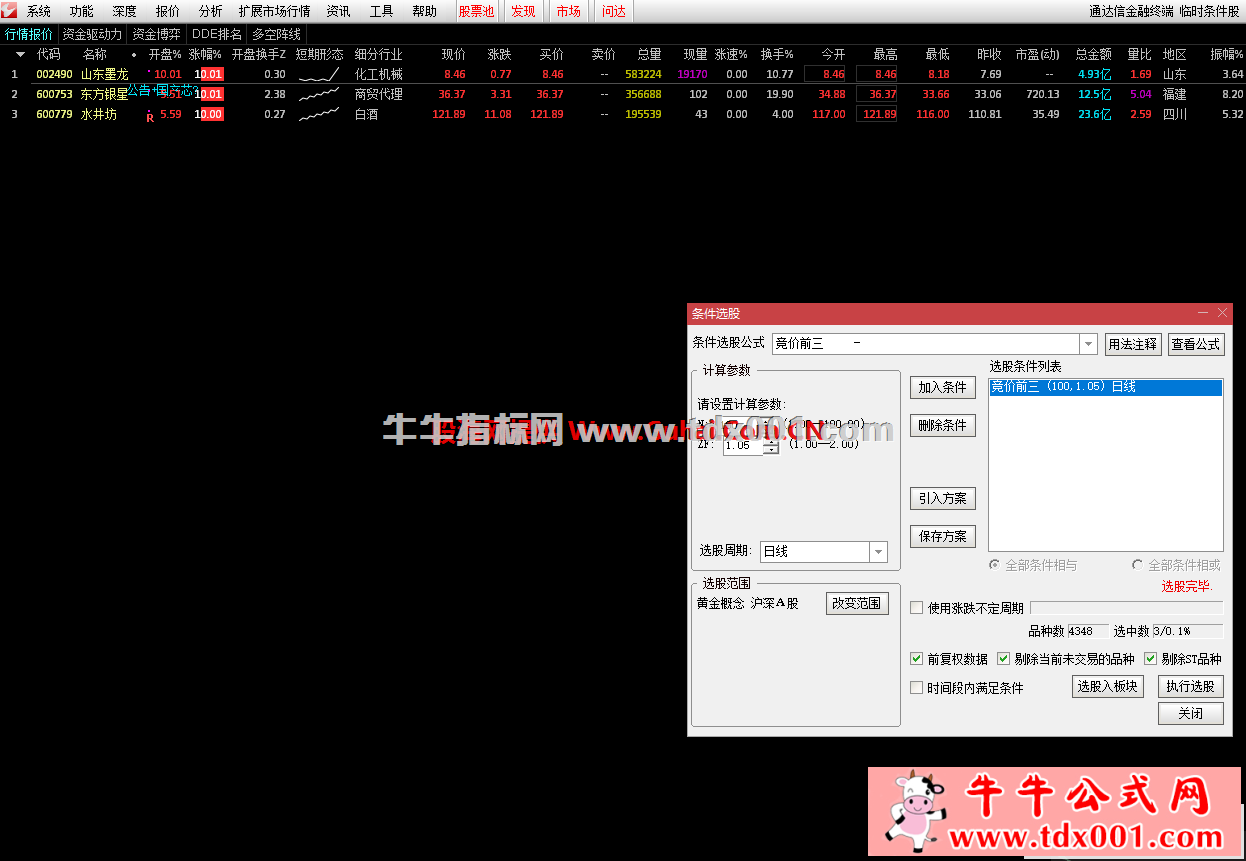Toggle the 使用涨跌不定周期 checkbox
This screenshot has width=1246, height=861.
tap(916, 607)
